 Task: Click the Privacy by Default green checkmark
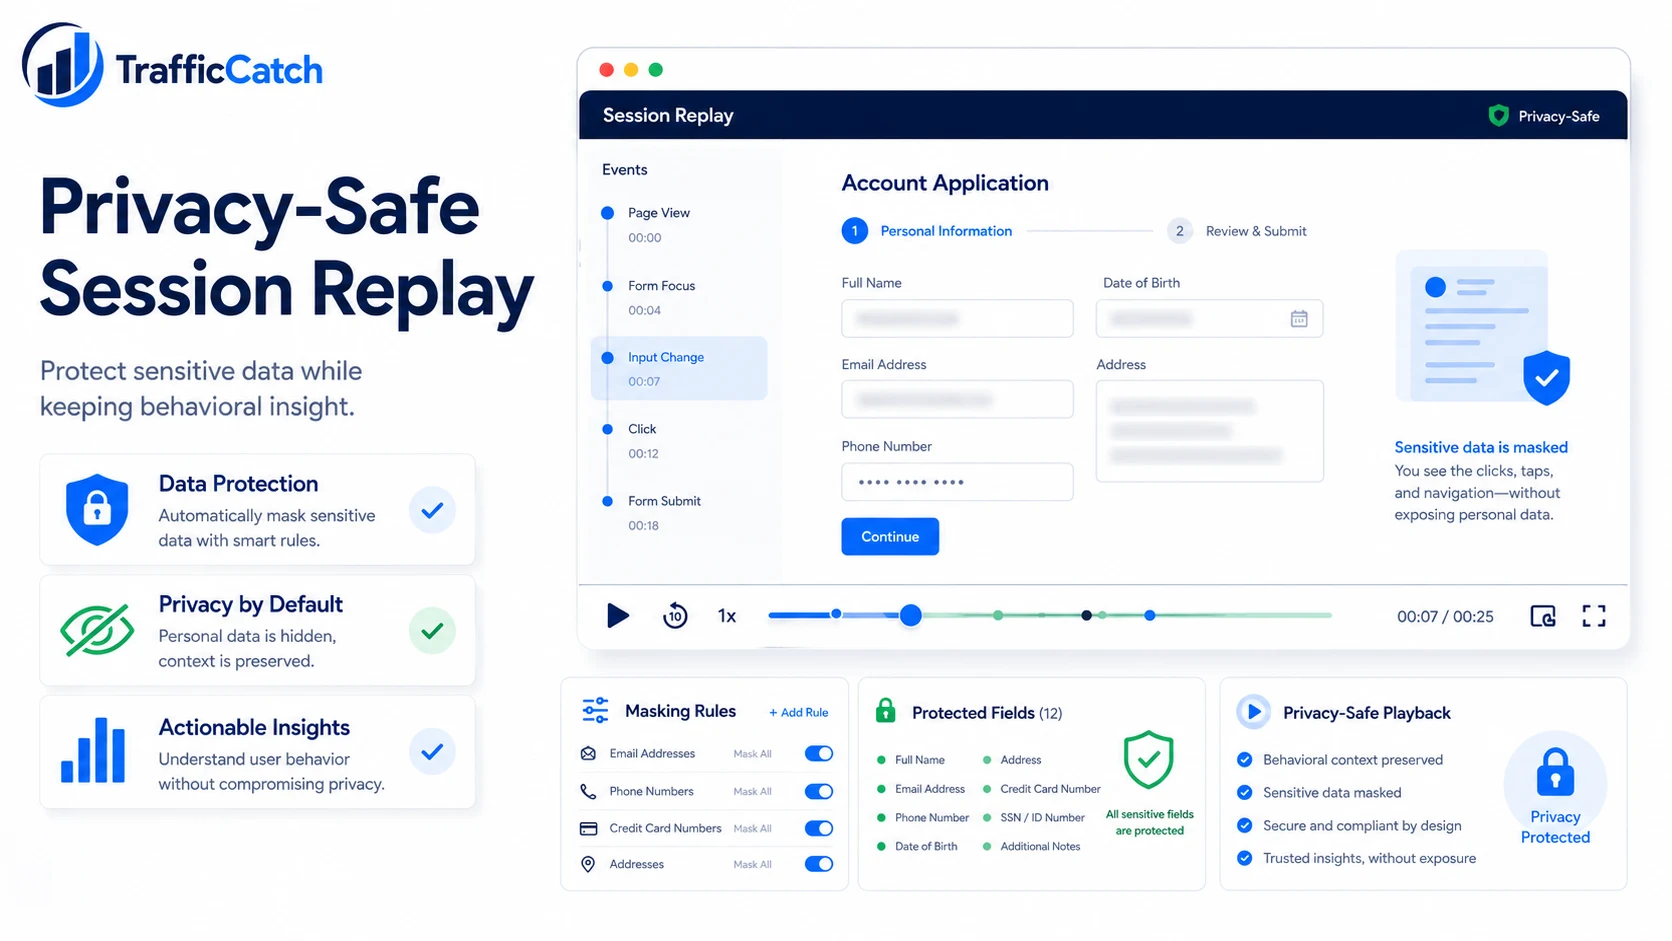pyautogui.click(x=432, y=631)
